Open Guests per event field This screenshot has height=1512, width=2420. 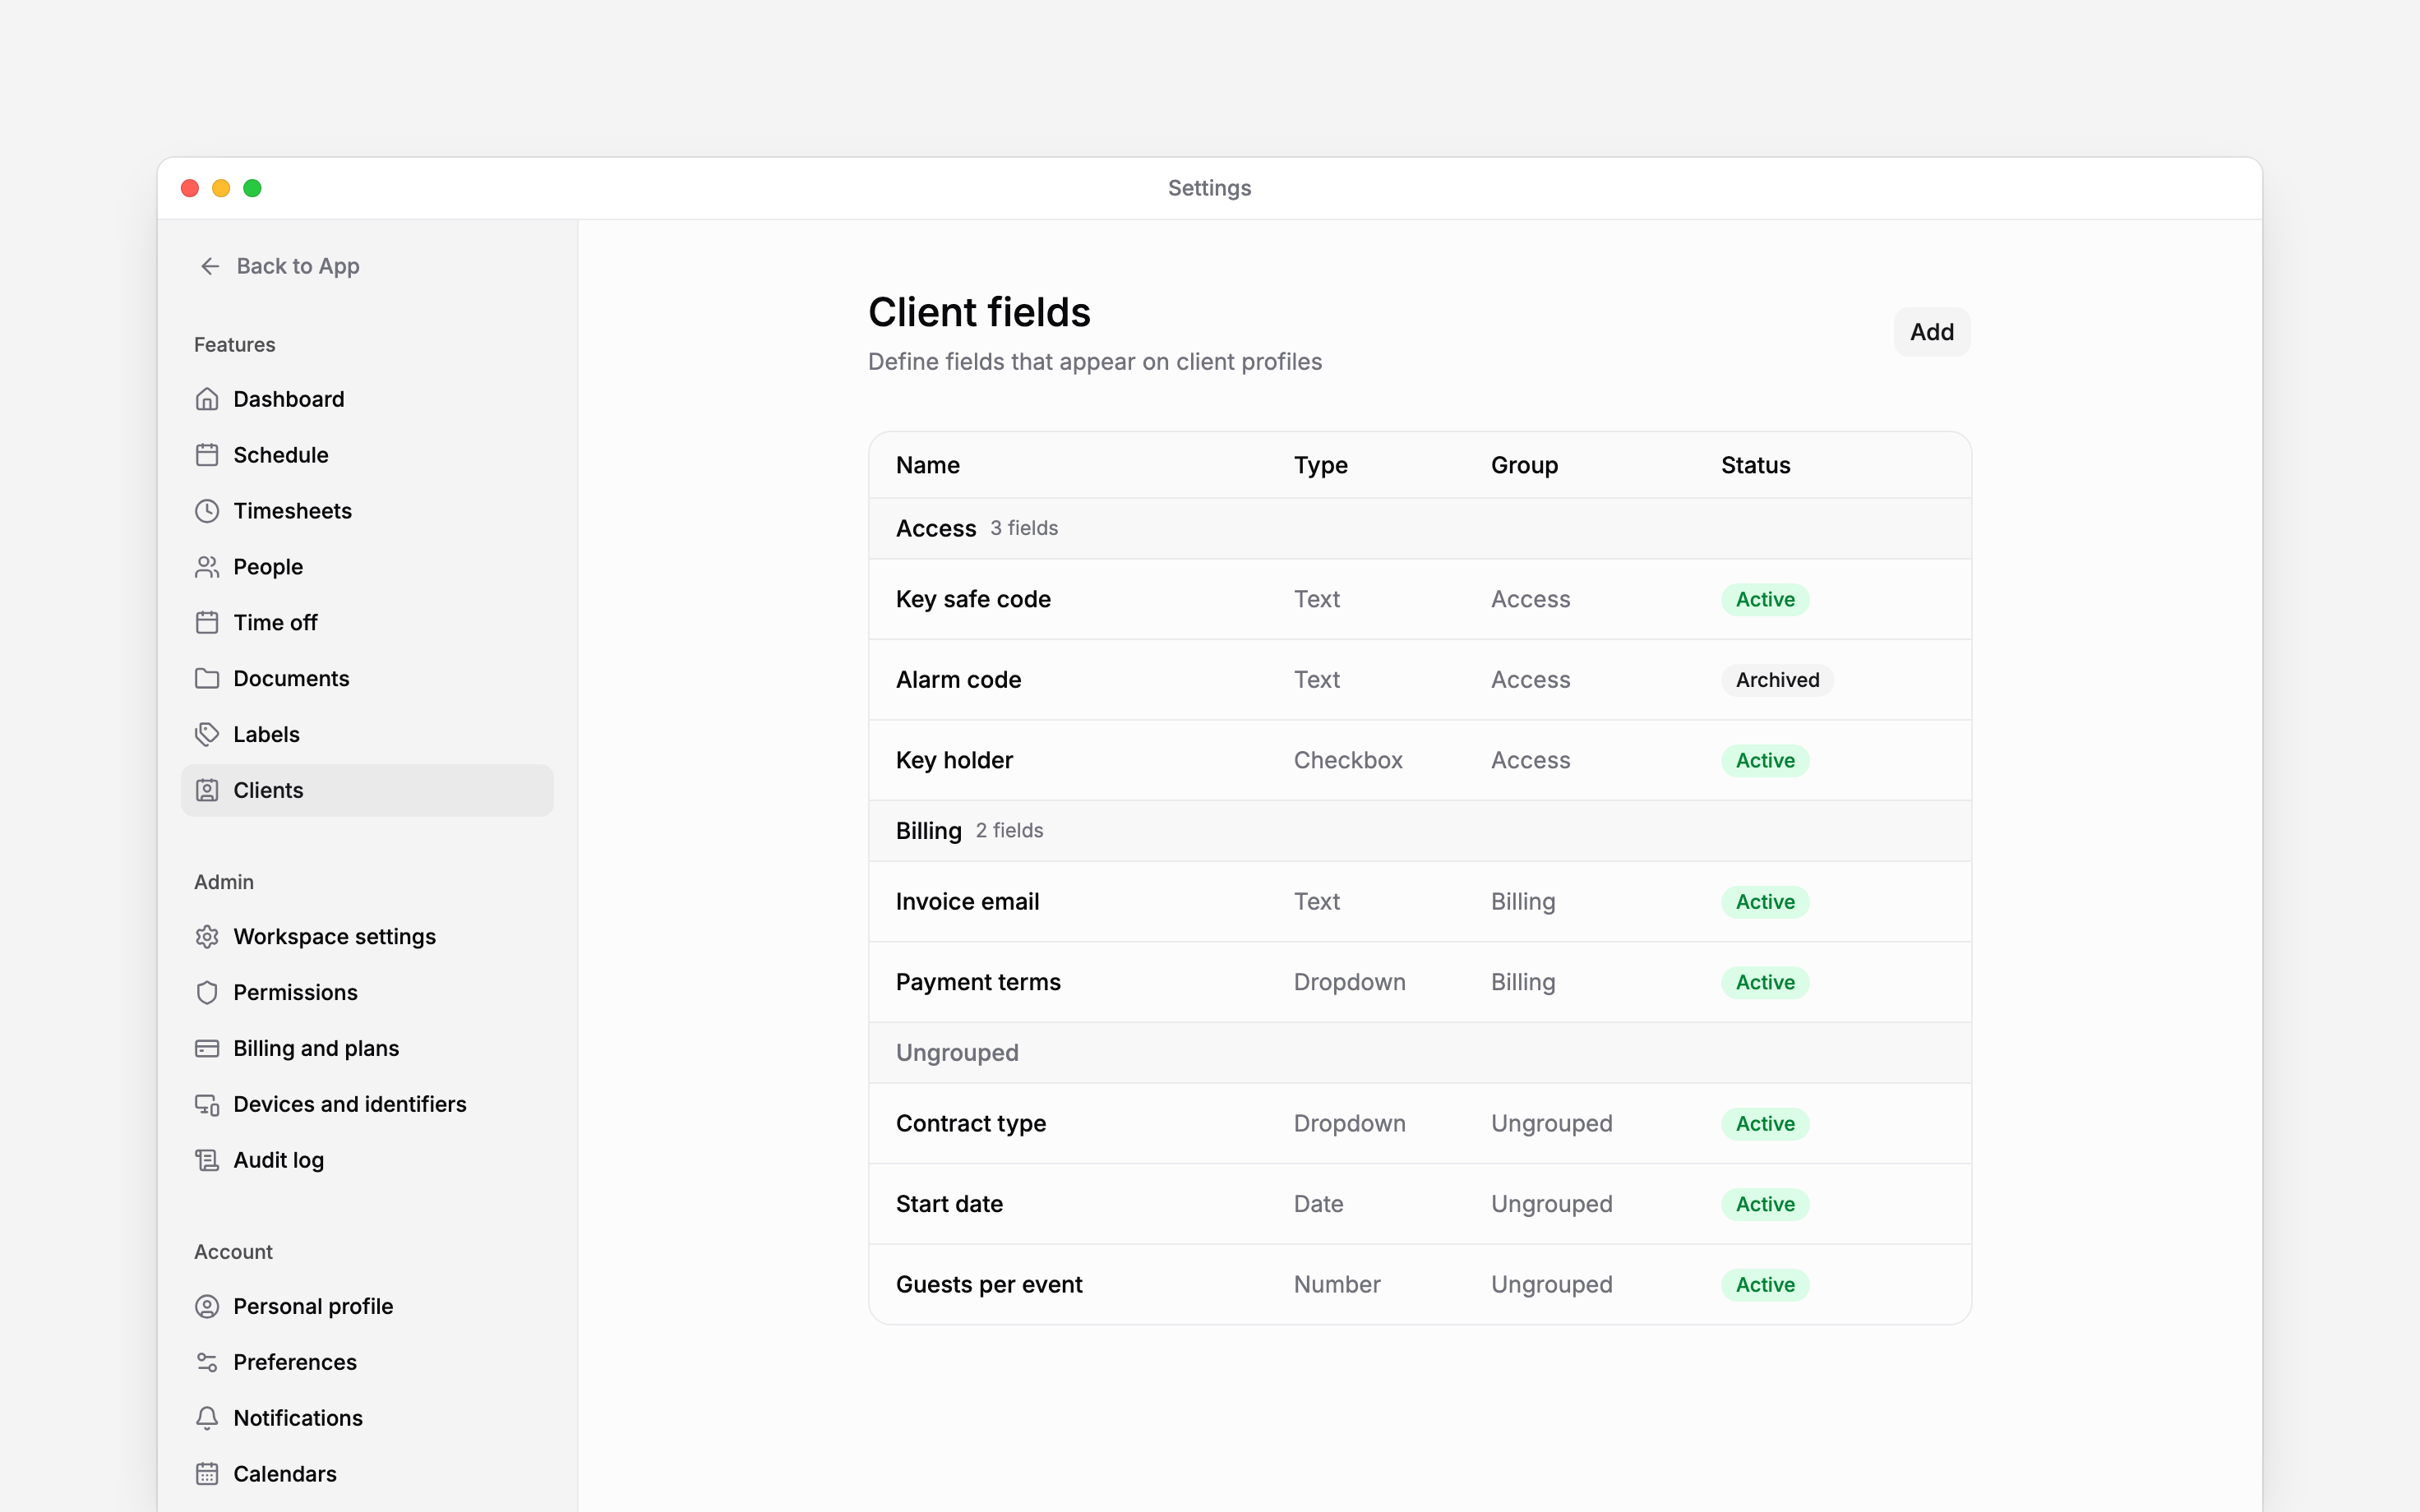point(1420,1285)
